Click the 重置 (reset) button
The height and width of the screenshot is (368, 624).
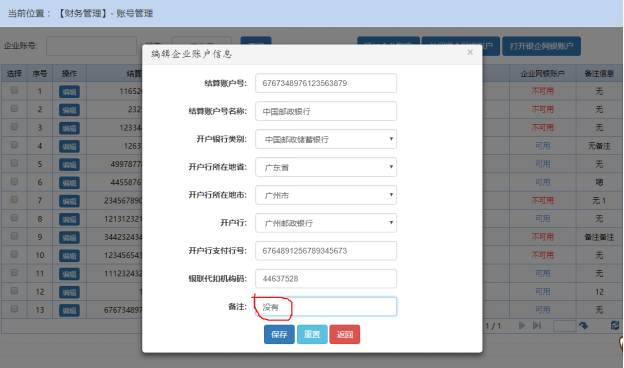pyautogui.click(x=312, y=334)
